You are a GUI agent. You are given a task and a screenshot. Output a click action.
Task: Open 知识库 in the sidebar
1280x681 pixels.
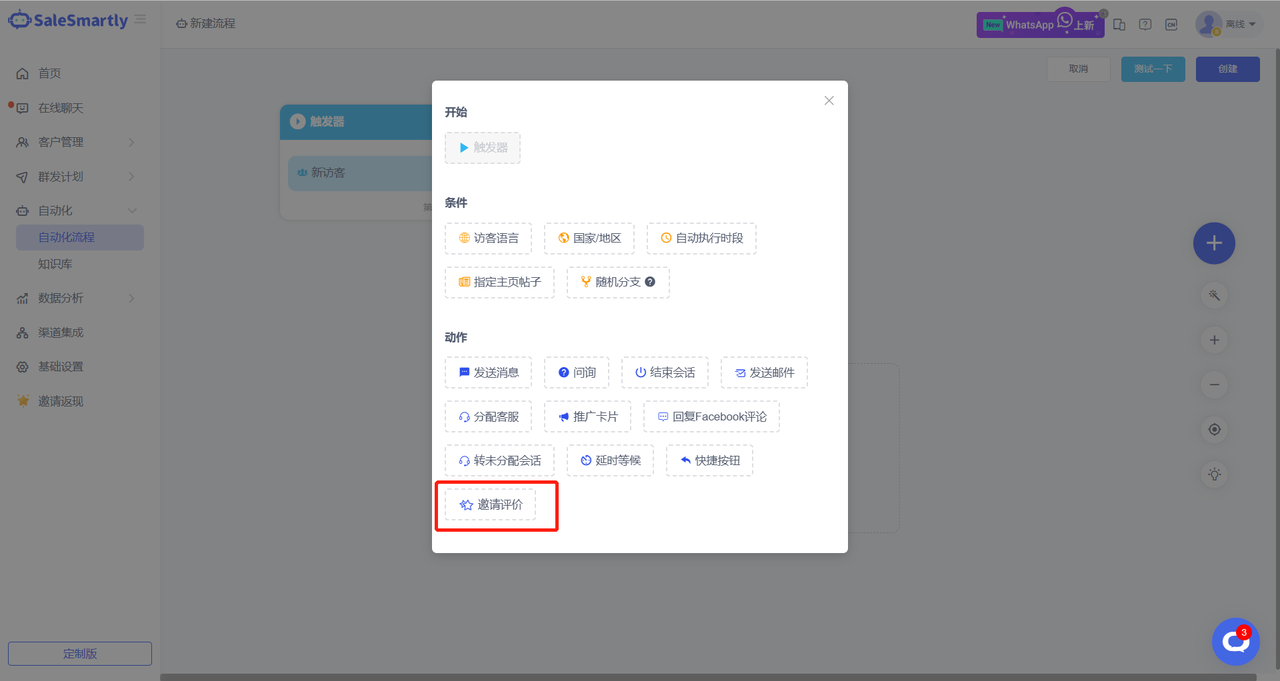[x=55, y=264]
